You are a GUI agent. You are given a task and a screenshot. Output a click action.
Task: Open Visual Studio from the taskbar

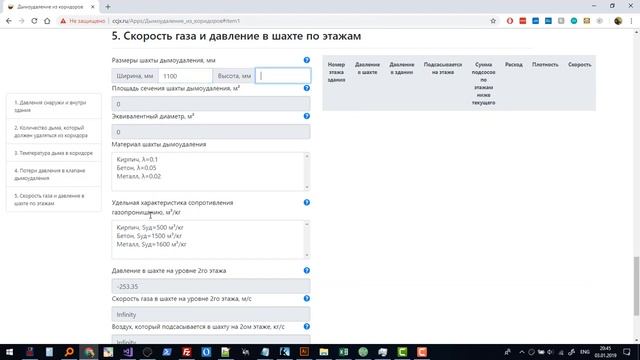click(x=128, y=352)
